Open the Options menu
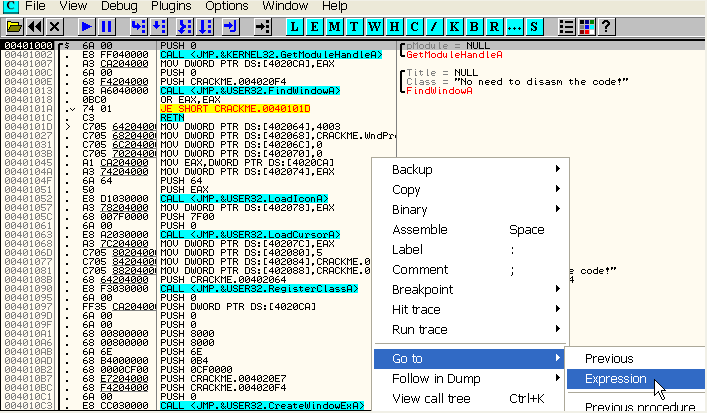 point(226,6)
